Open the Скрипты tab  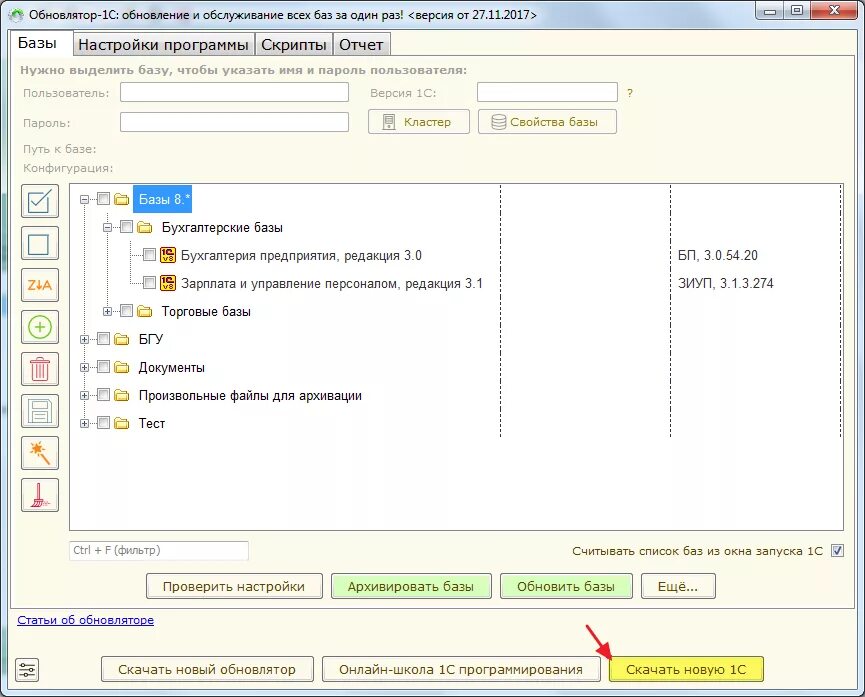294,45
